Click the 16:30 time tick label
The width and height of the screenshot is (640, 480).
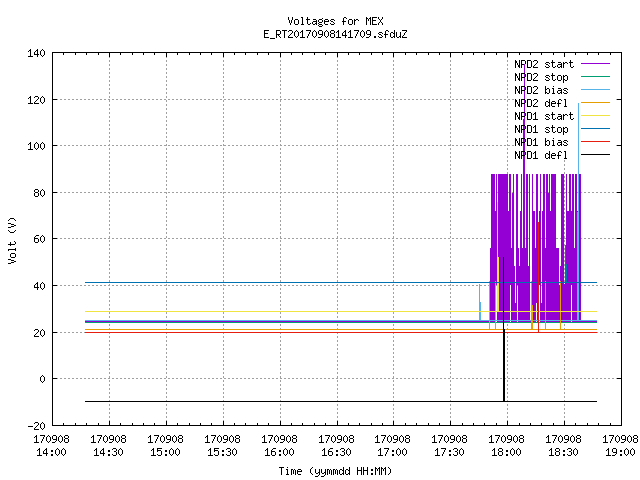(336, 453)
